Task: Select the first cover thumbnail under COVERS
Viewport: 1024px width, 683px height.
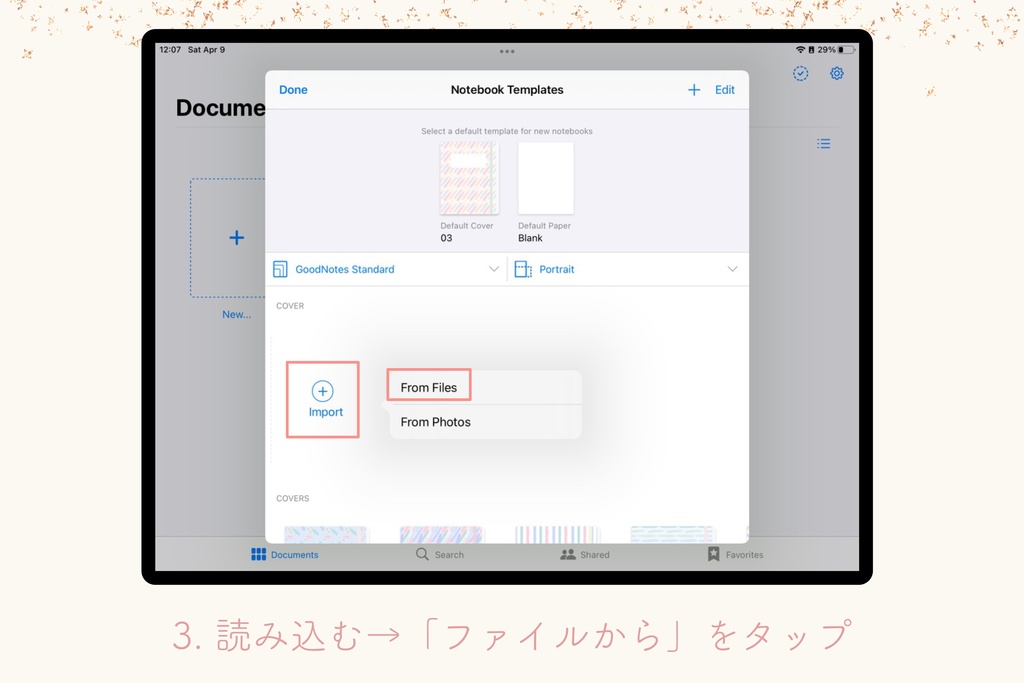Action: (x=327, y=533)
